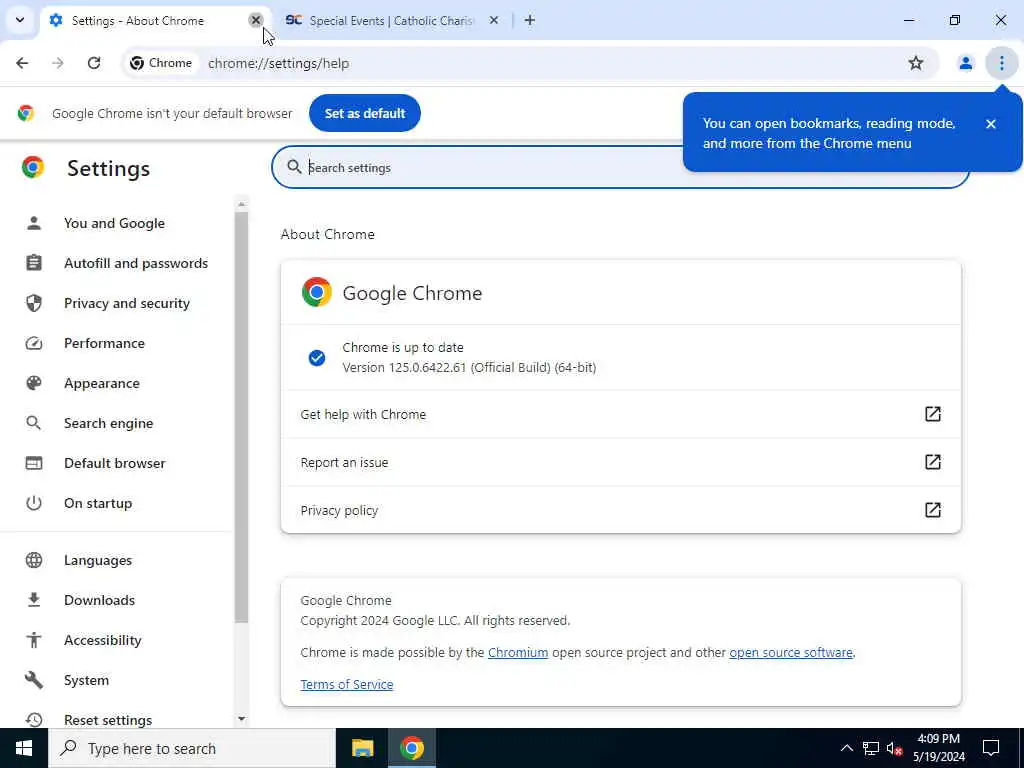Screen dimensions: 1024x768
Task: Click the You and Google person icon
Action: 33,223
